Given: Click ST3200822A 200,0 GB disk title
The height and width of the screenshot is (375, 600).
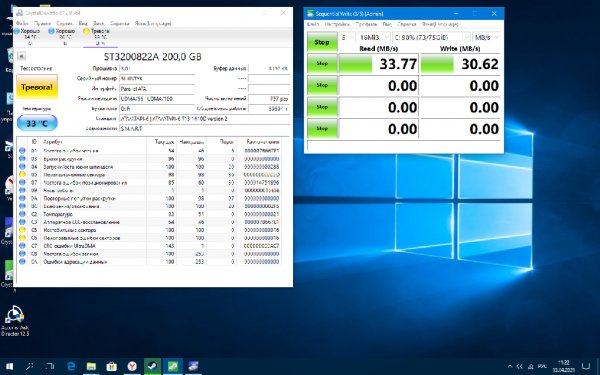Looking at the screenshot, I should coord(153,57).
